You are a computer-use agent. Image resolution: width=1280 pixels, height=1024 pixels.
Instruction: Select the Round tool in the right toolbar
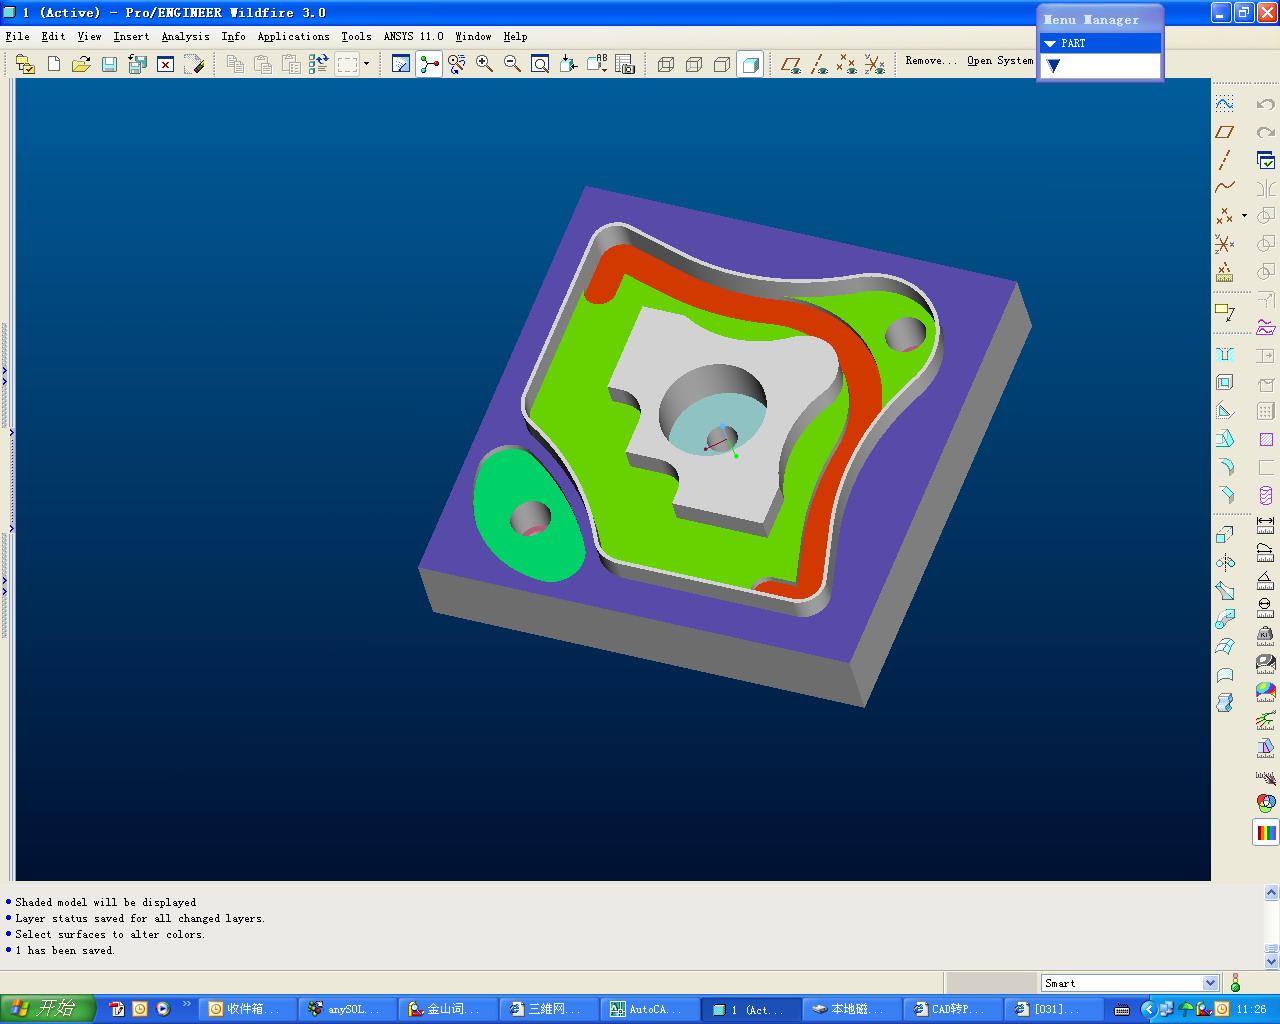click(x=1225, y=467)
